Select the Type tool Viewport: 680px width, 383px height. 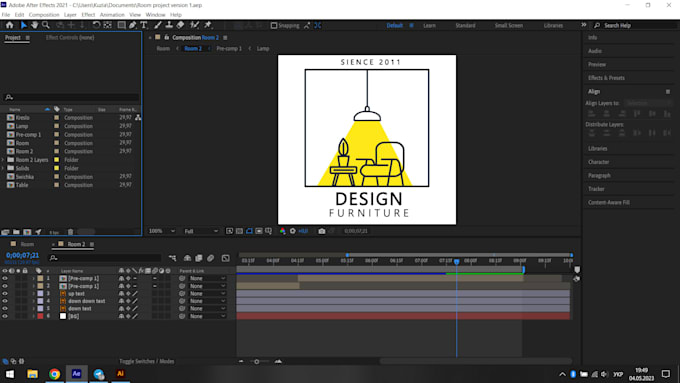click(x=144, y=25)
